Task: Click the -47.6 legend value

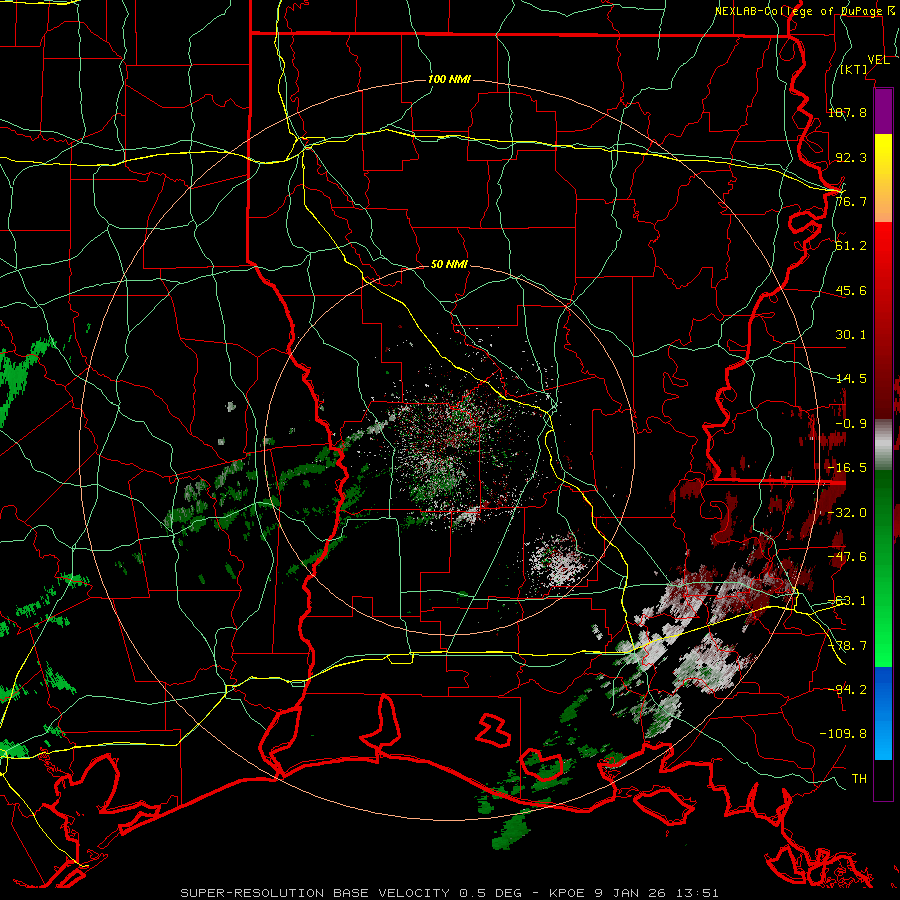Action: pos(847,557)
